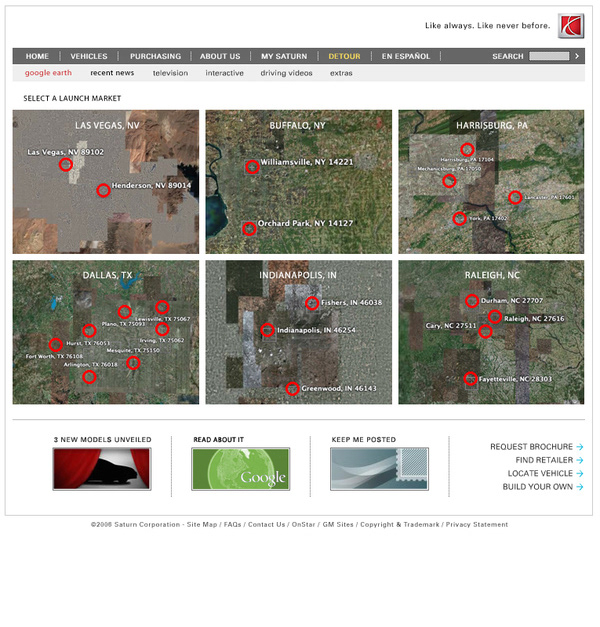The height and width of the screenshot is (627, 600).
Task: Open the ABOUT US menu
Action: pos(220,56)
